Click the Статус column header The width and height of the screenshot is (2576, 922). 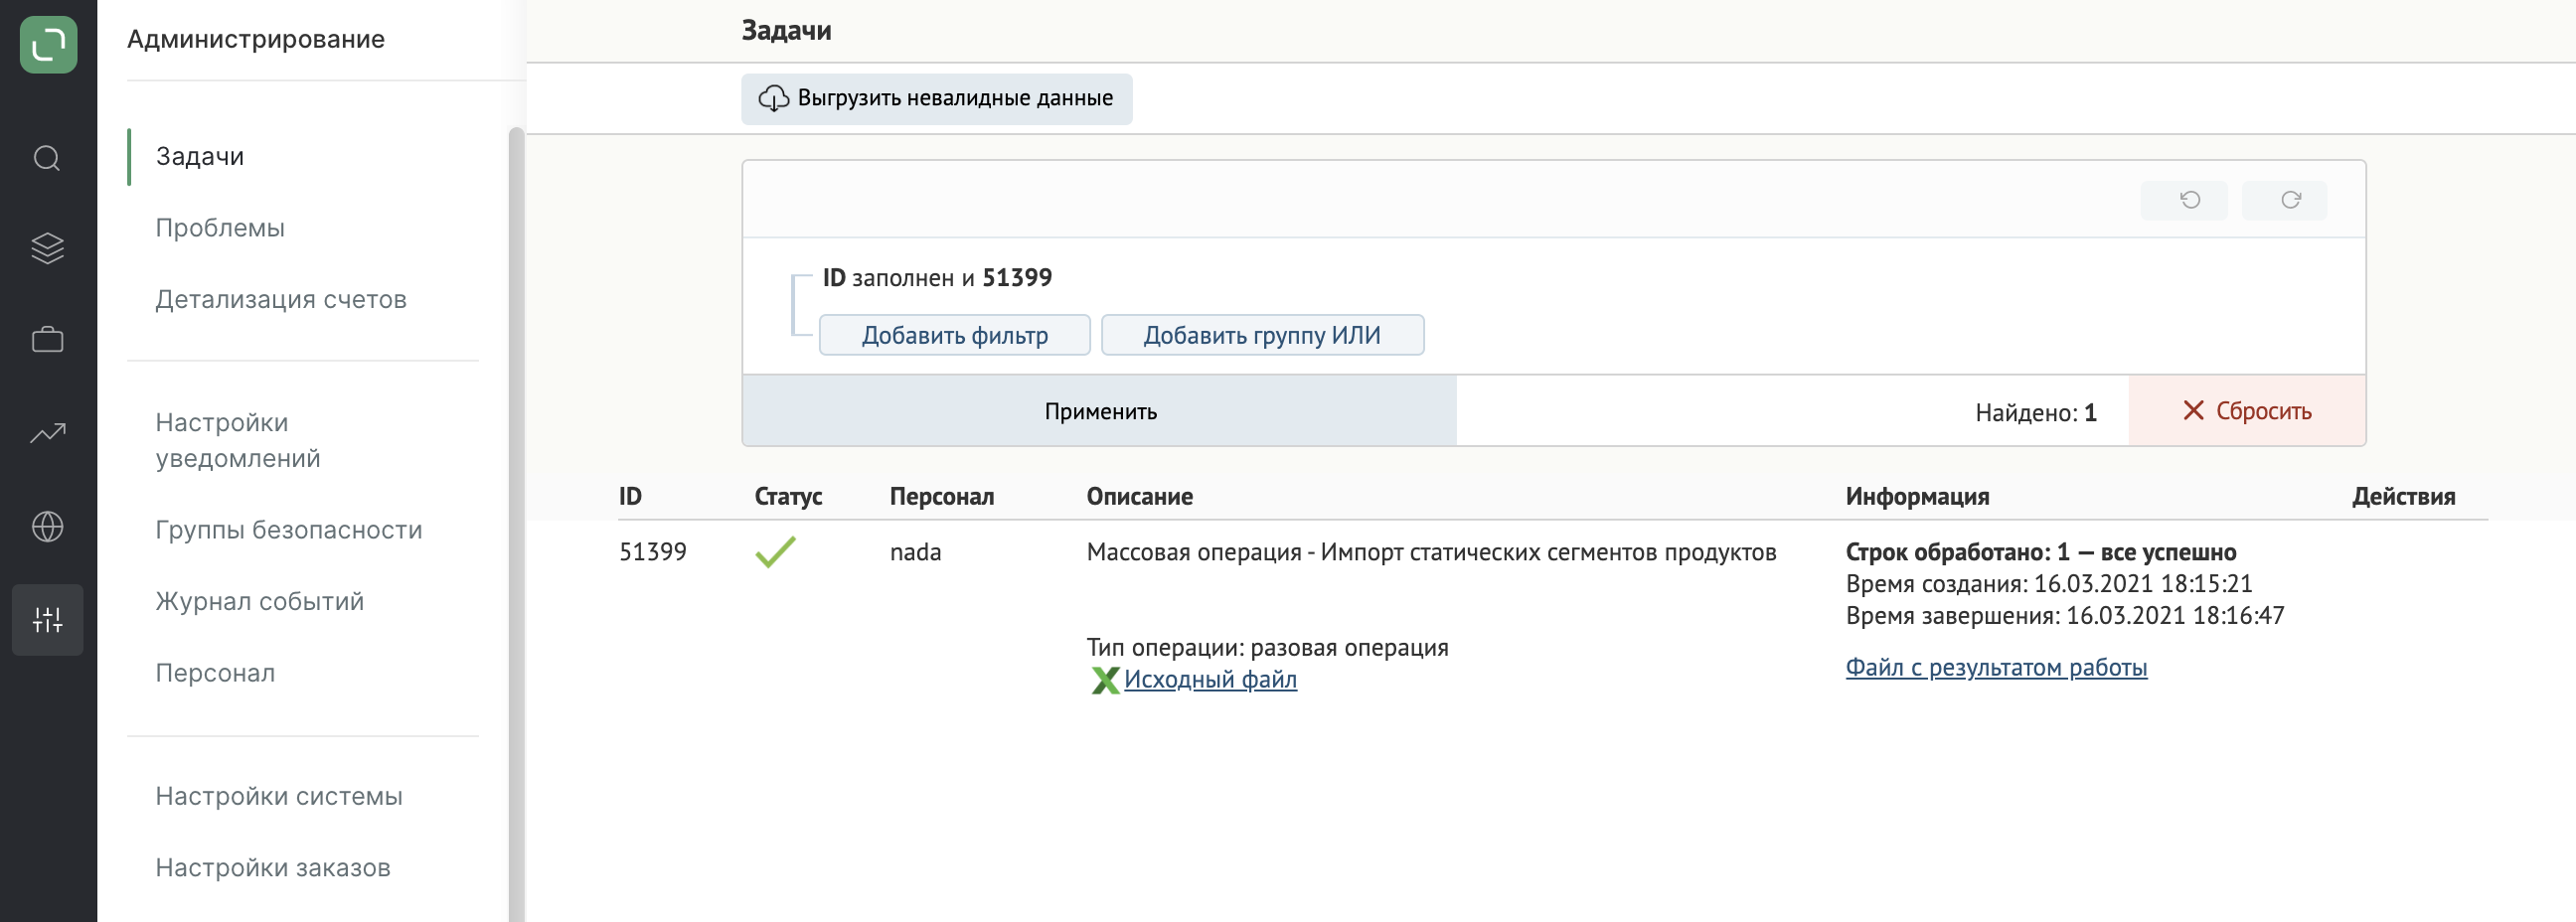tap(788, 496)
